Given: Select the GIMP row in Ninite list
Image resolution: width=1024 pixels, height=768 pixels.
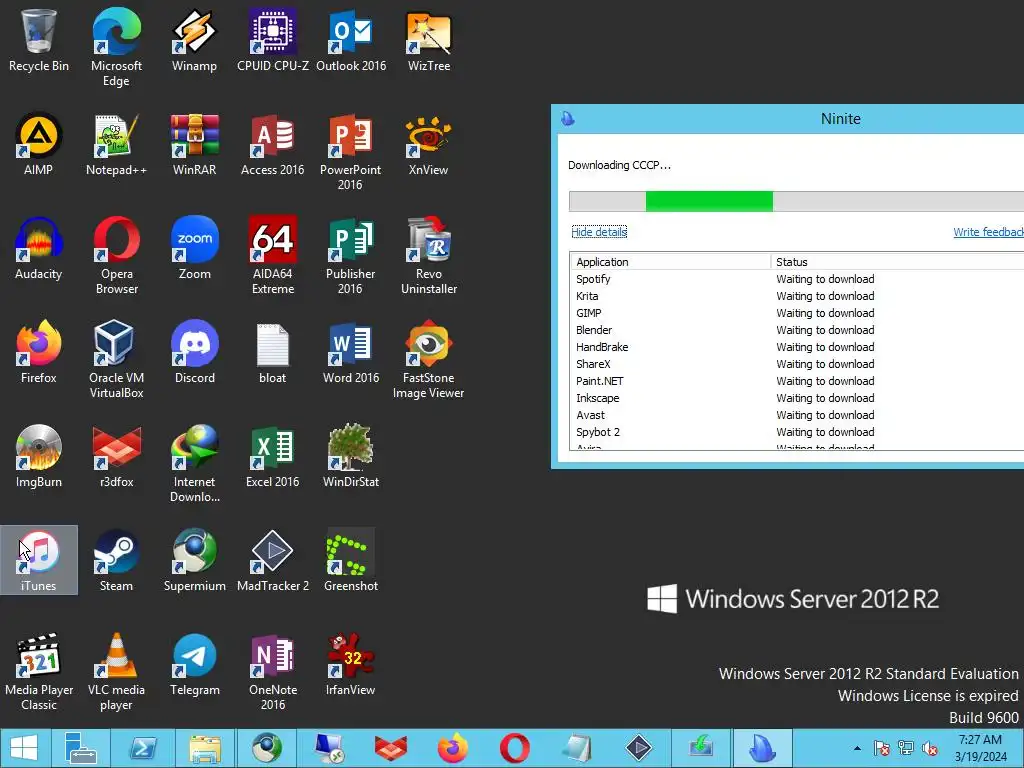Looking at the screenshot, I should tap(797, 313).
